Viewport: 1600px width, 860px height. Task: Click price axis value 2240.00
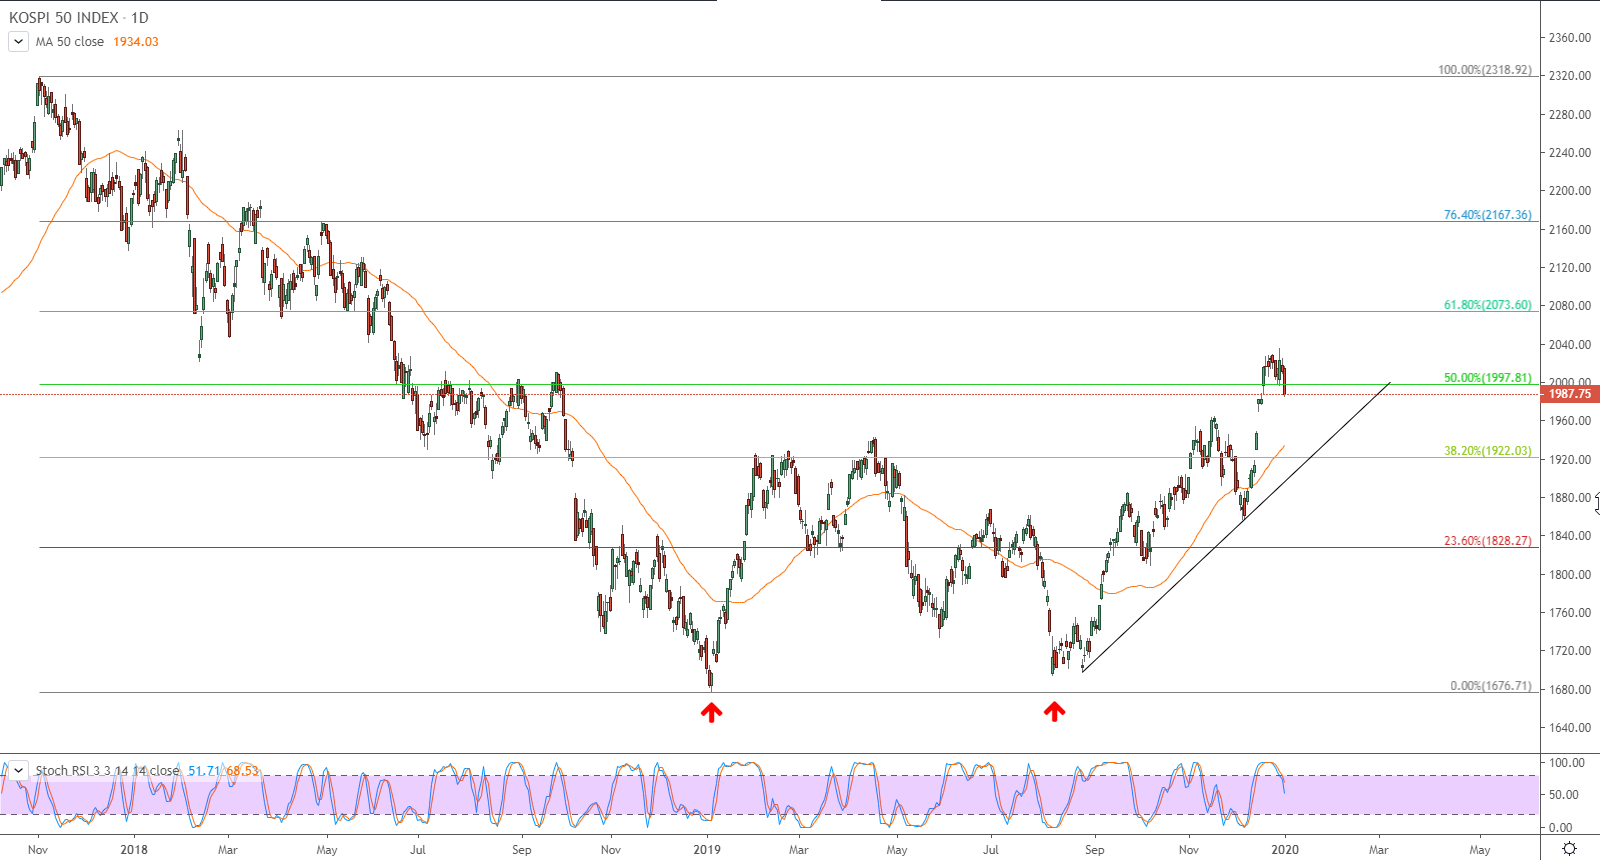1570,153
